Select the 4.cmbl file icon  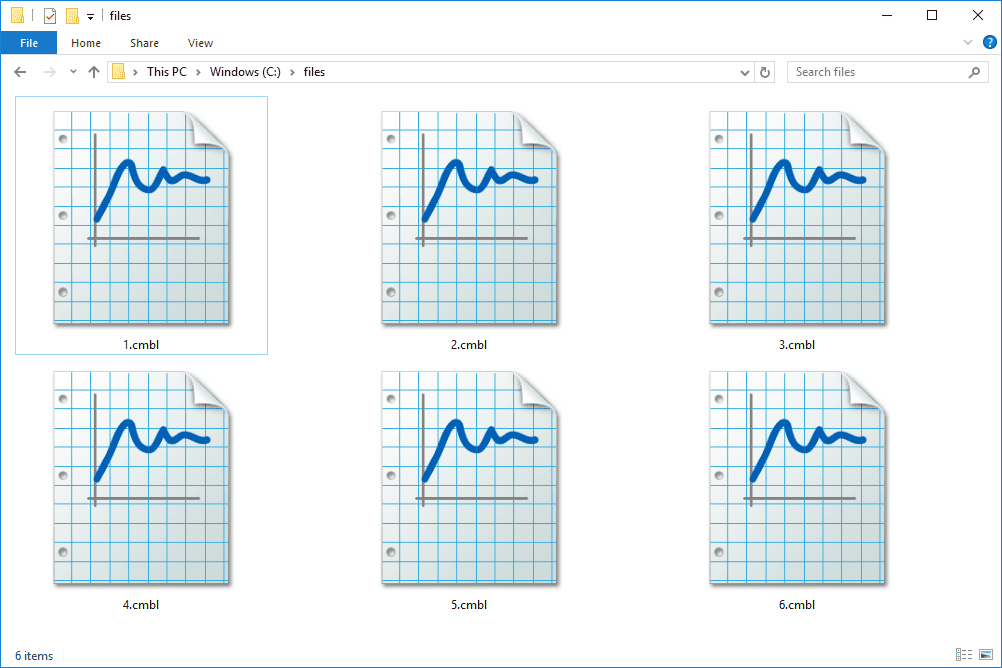[141, 478]
